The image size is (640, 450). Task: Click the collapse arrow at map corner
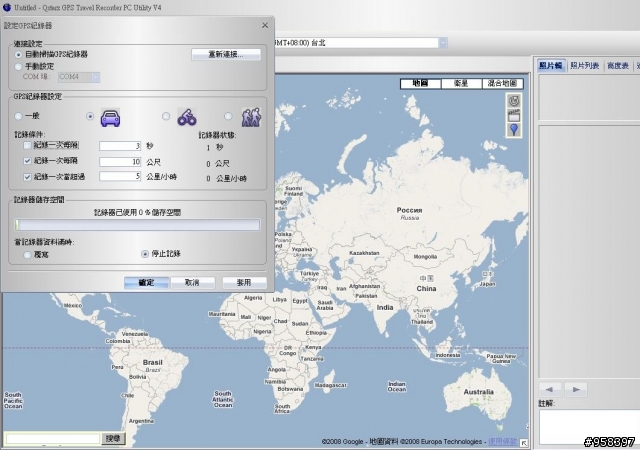coord(524,443)
